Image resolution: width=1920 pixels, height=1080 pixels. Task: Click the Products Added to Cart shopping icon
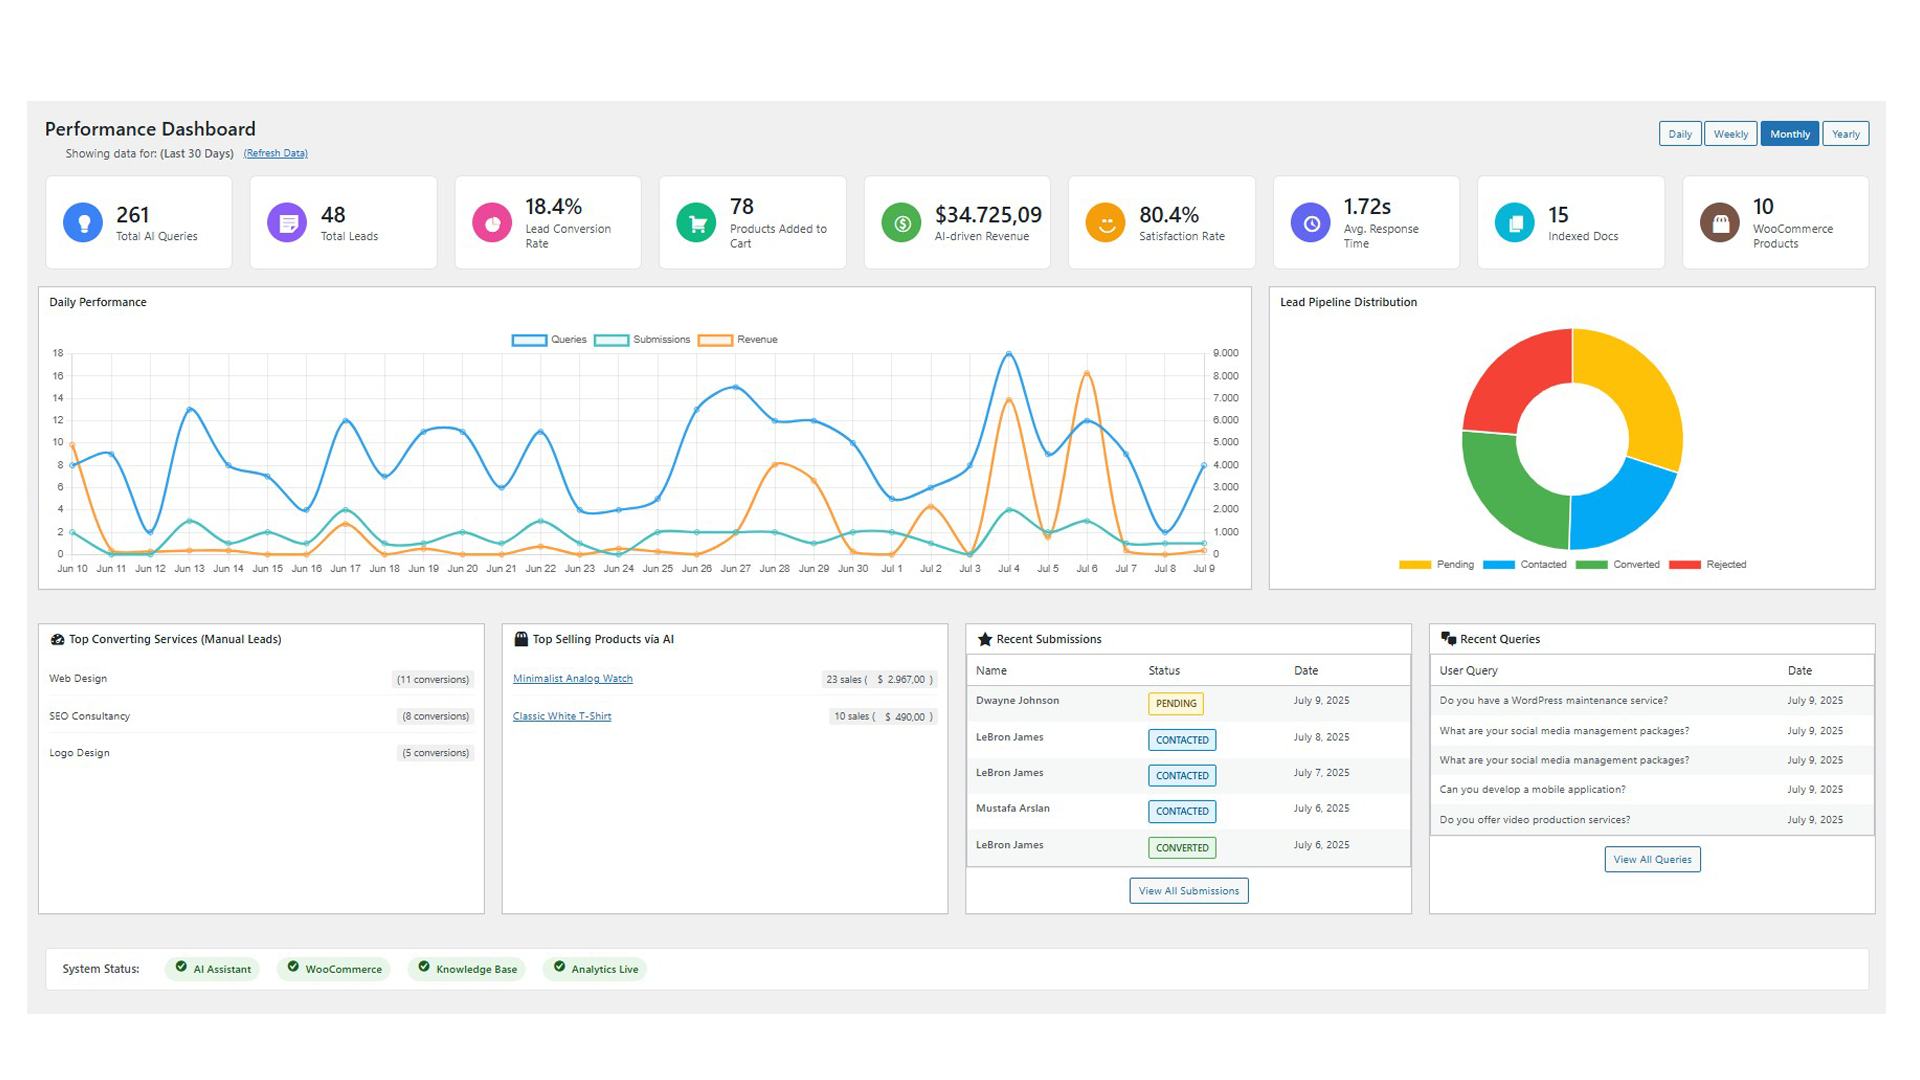point(697,222)
